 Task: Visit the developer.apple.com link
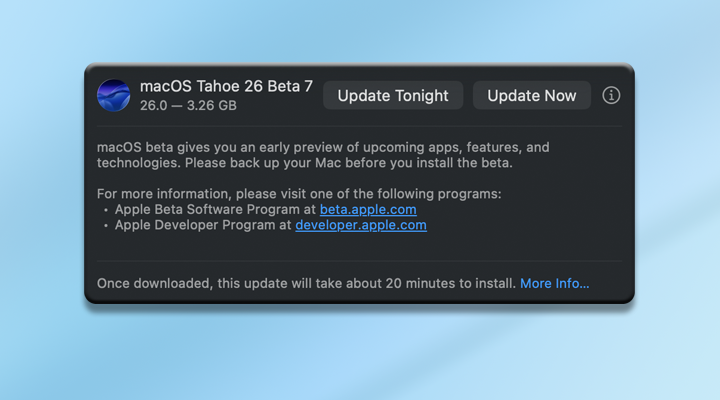tap(361, 226)
